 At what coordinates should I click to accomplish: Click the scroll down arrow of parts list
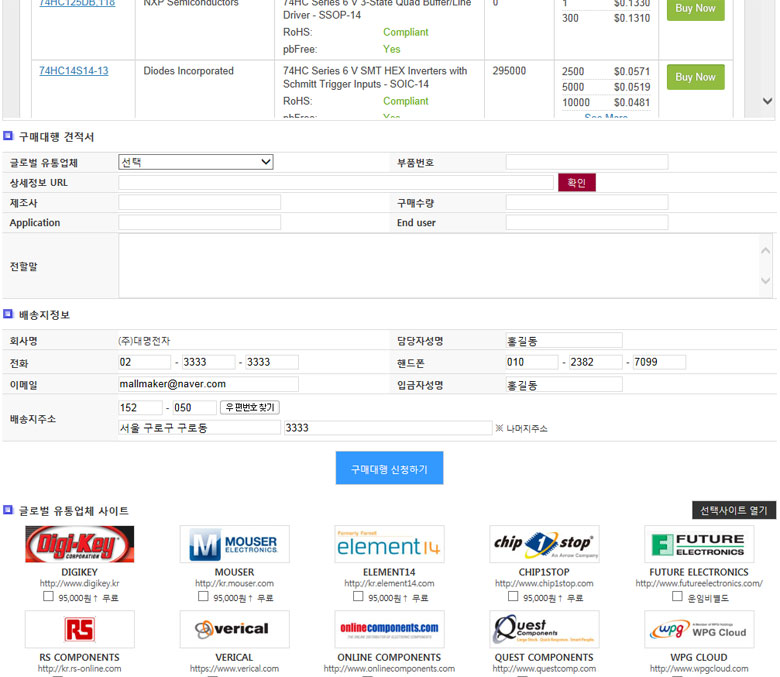[x=768, y=101]
